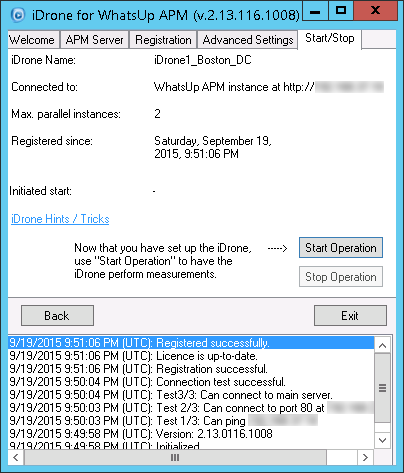Click the Registered since date value
Screen dimensions: 404x473
[213, 147]
